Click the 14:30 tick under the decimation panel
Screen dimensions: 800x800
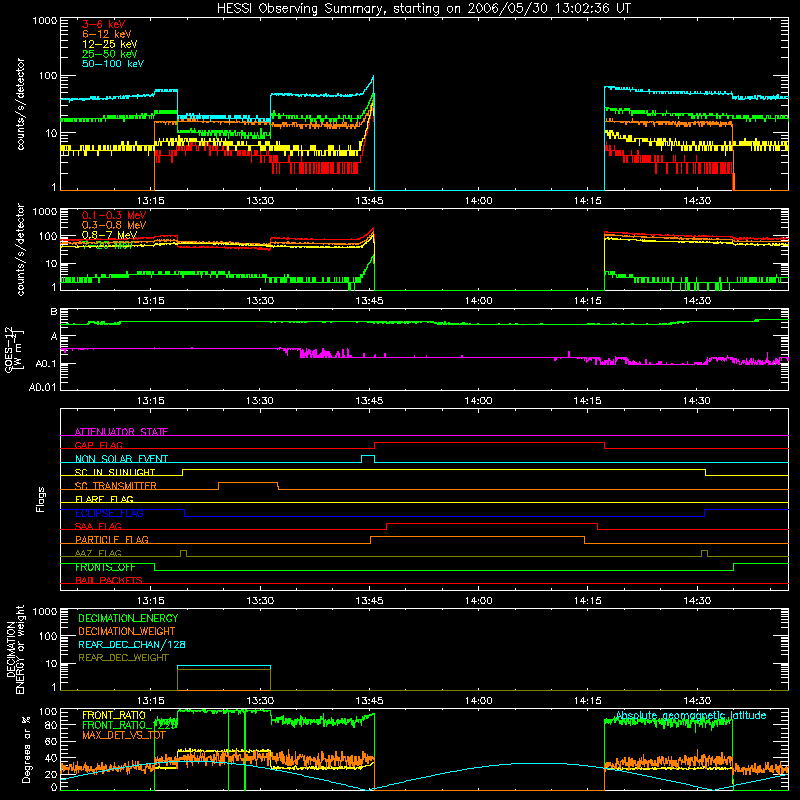(697, 701)
